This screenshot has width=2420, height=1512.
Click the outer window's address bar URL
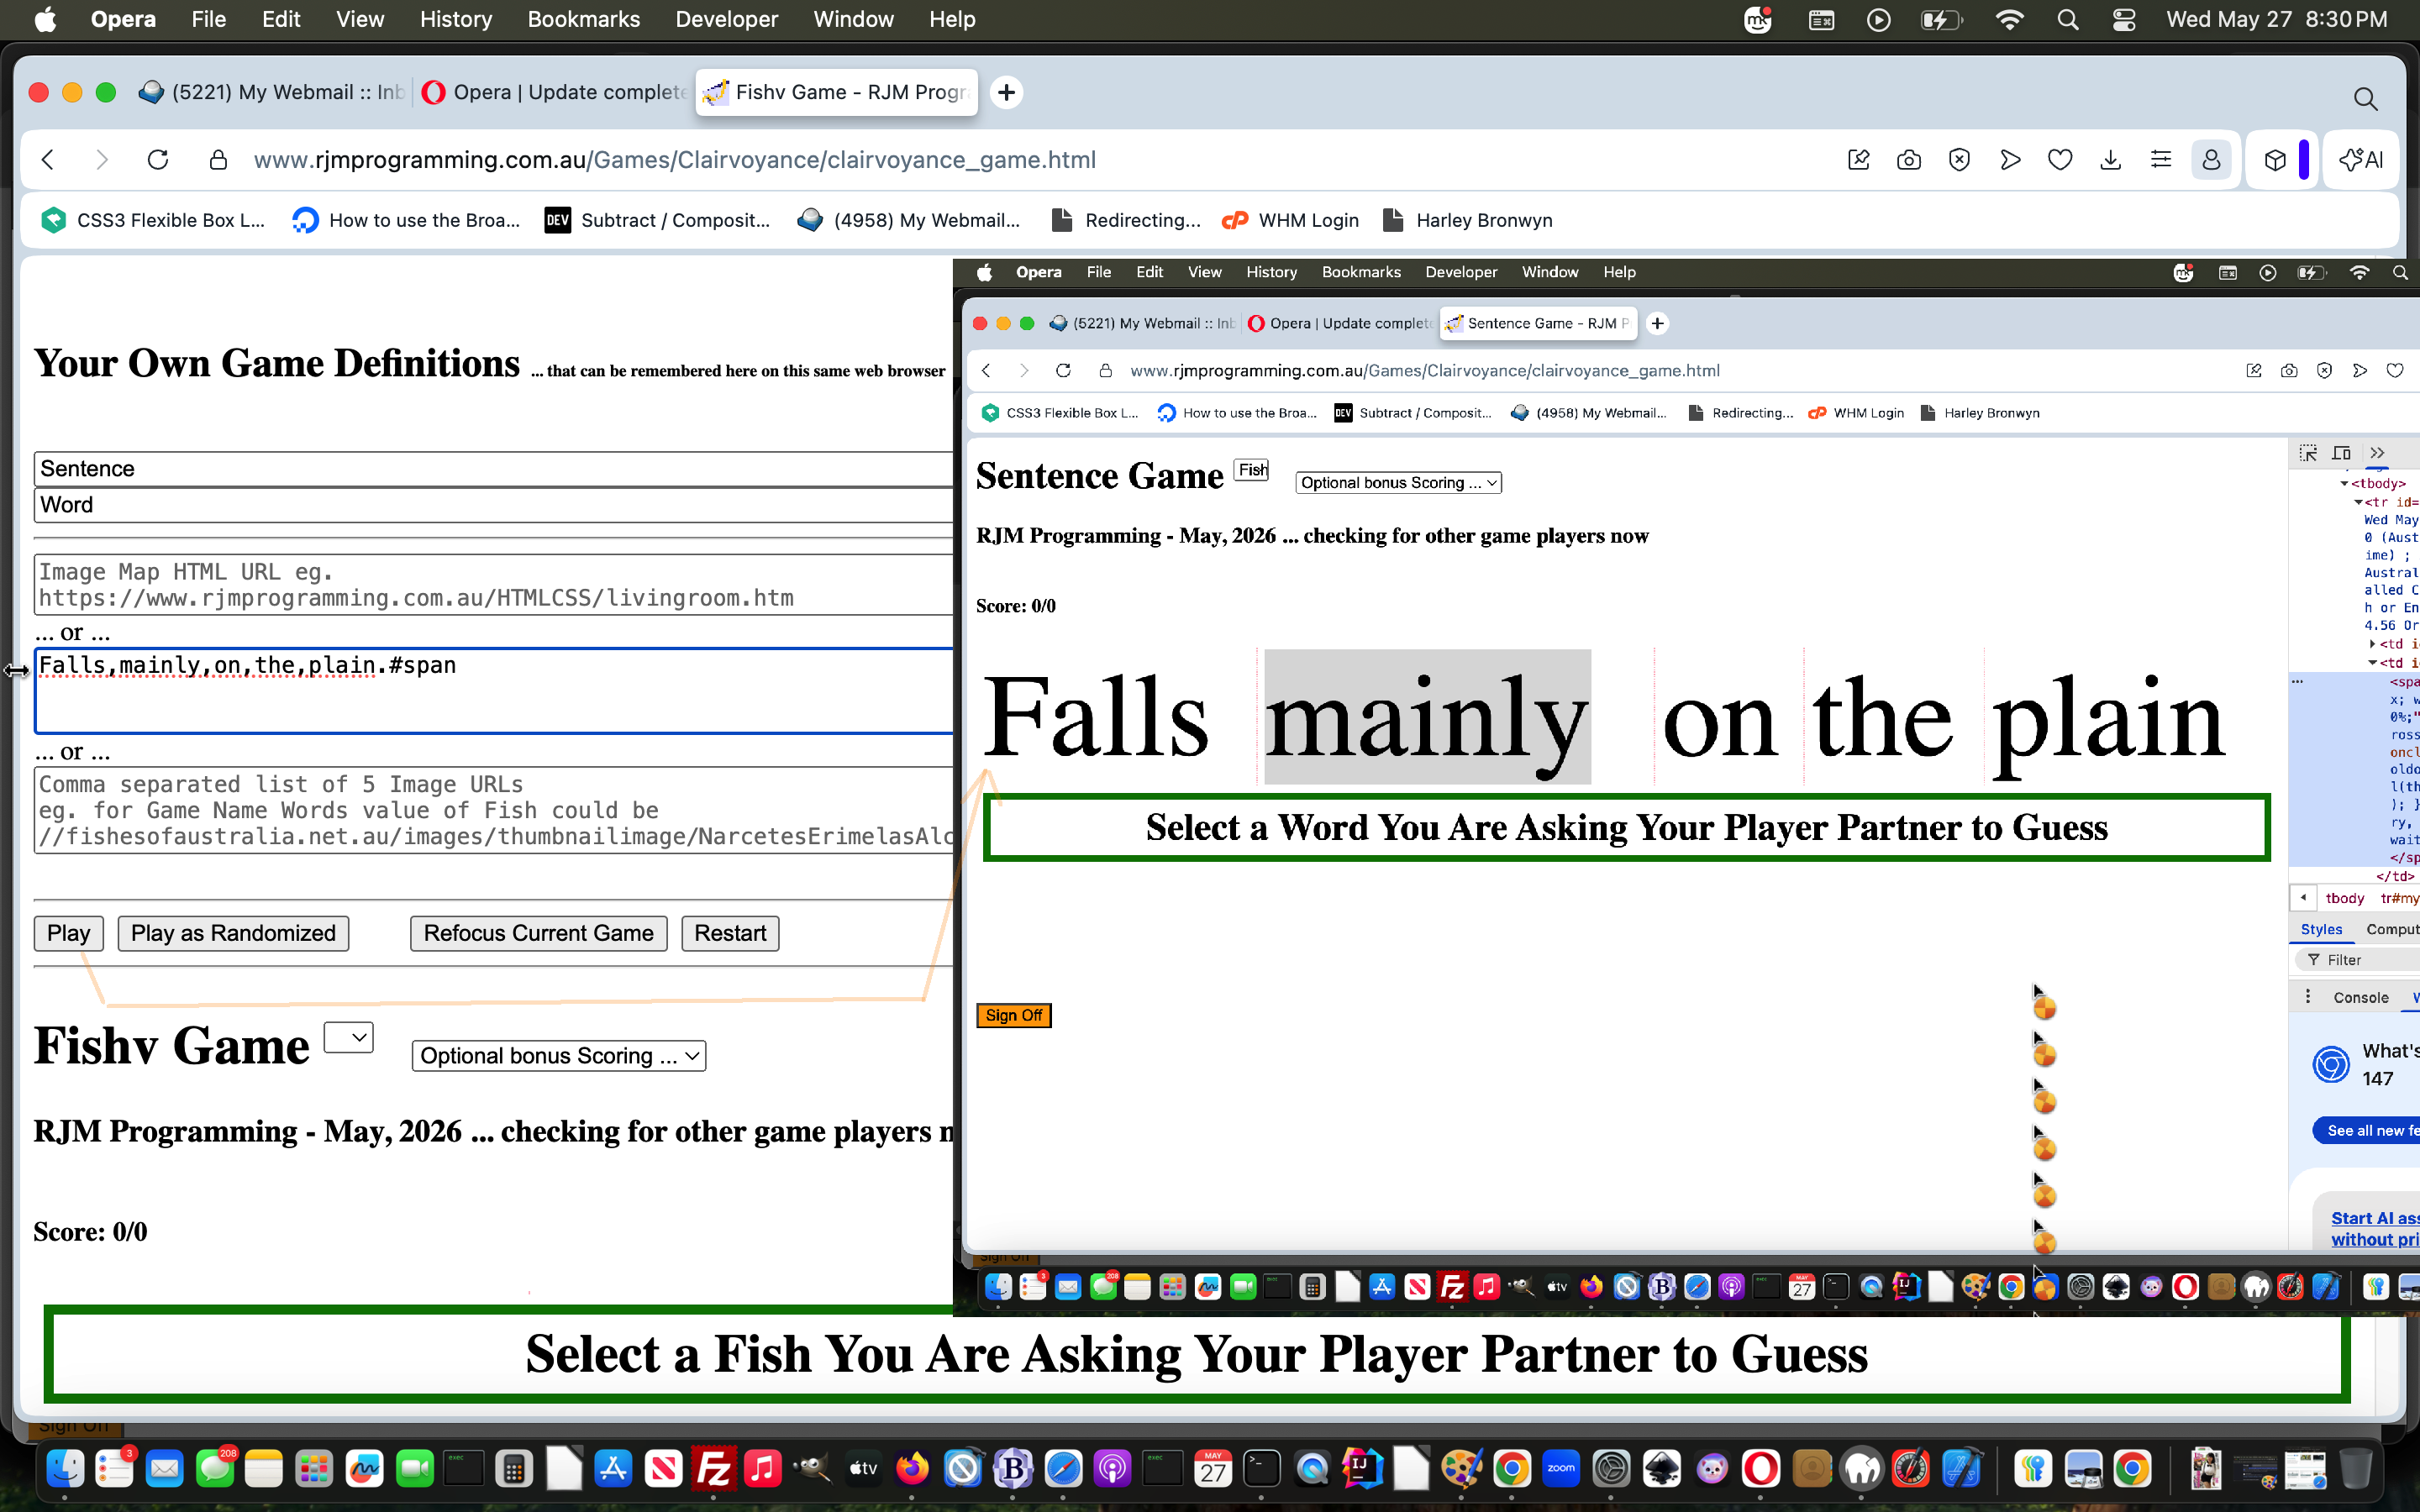pyautogui.click(x=675, y=160)
